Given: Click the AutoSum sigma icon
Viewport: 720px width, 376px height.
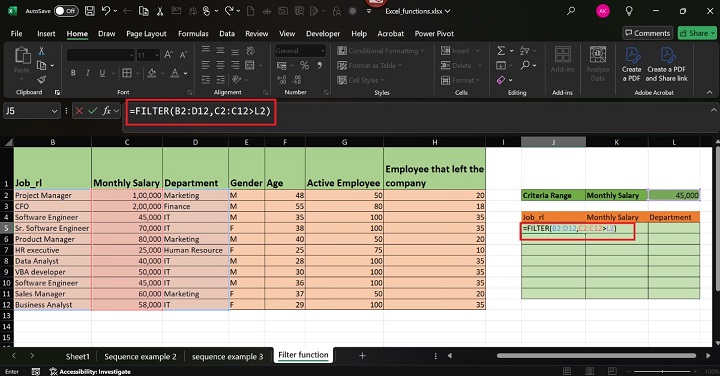Looking at the screenshot, I should click(501, 51).
